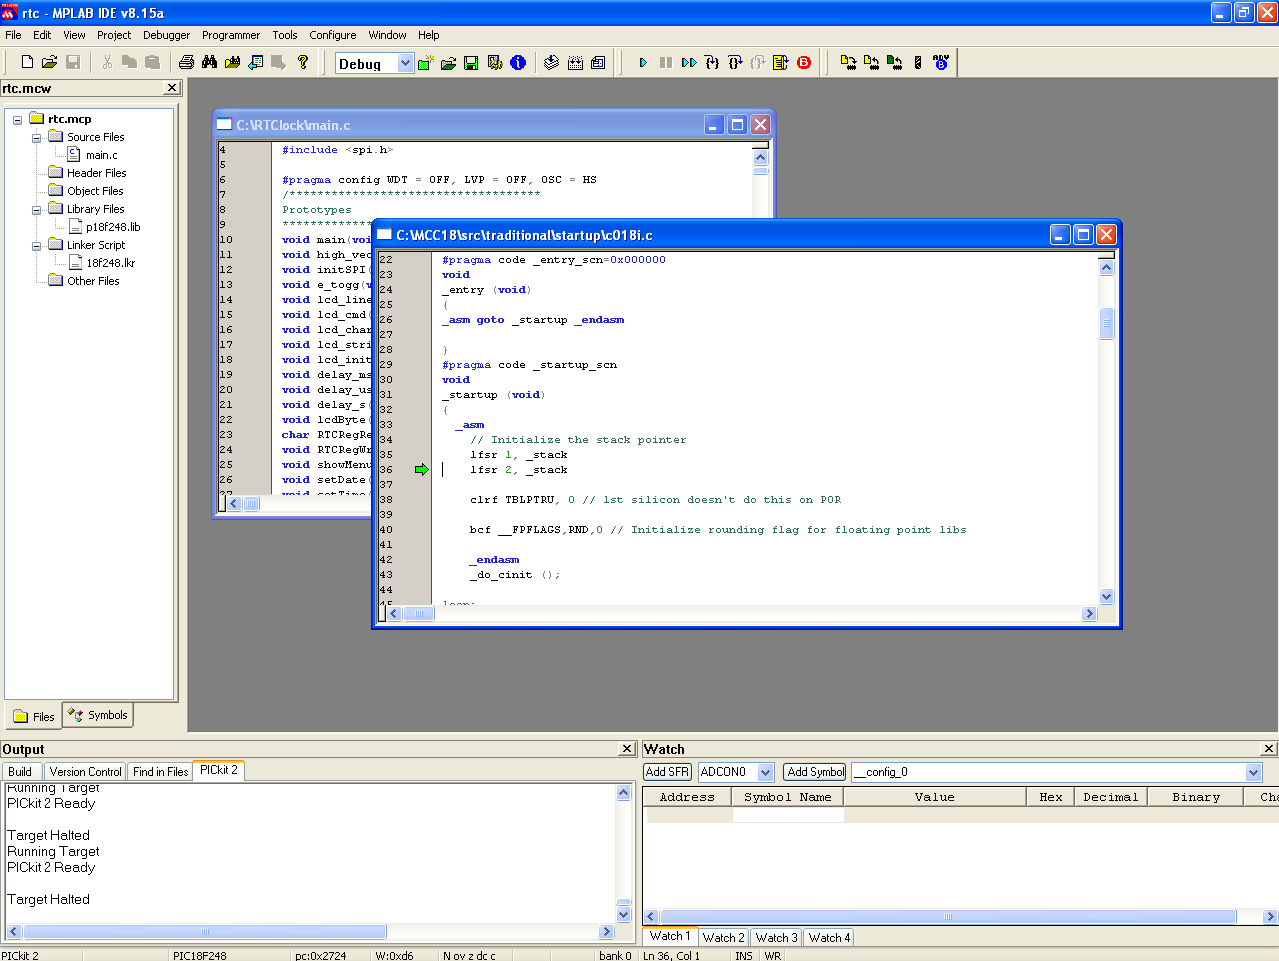Open the Configure menu
Image resolution: width=1279 pixels, height=961 pixels.
coord(333,35)
